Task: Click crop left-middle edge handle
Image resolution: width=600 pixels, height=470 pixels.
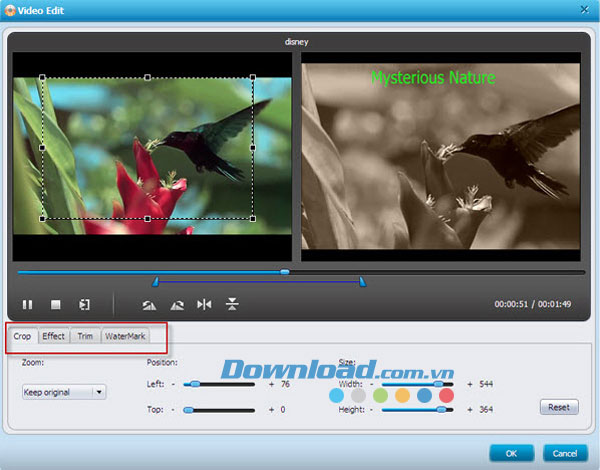Action: tap(42, 148)
